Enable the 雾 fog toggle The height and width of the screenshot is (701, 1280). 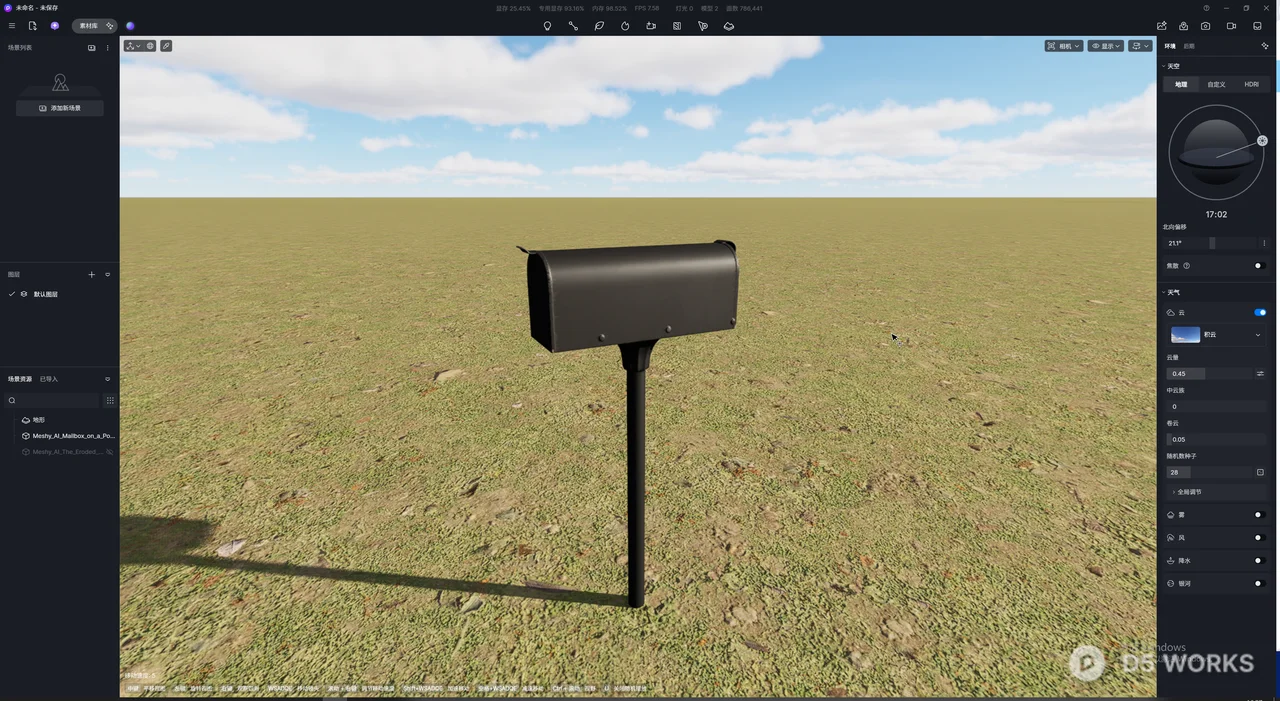1260,515
